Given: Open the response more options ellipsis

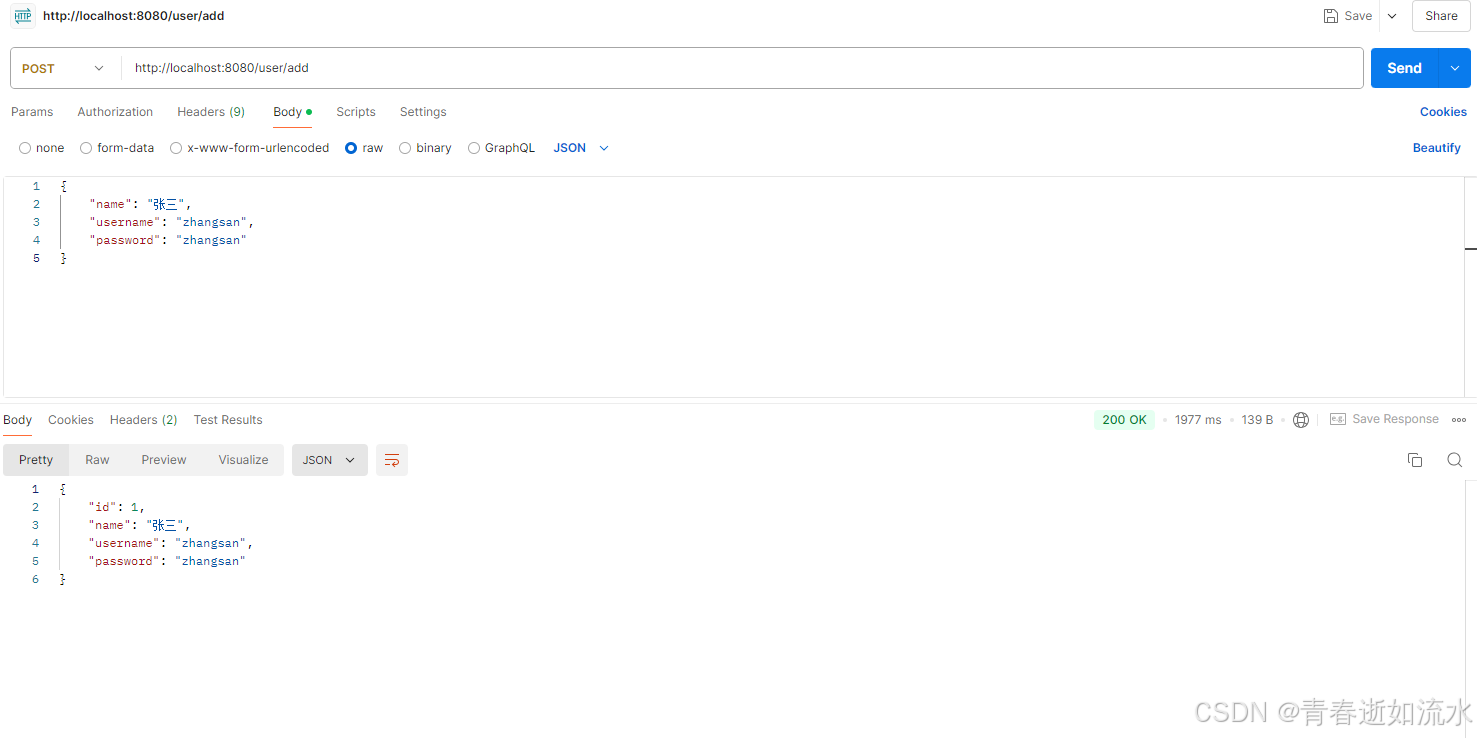Looking at the screenshot, I should pos(1459,420).
